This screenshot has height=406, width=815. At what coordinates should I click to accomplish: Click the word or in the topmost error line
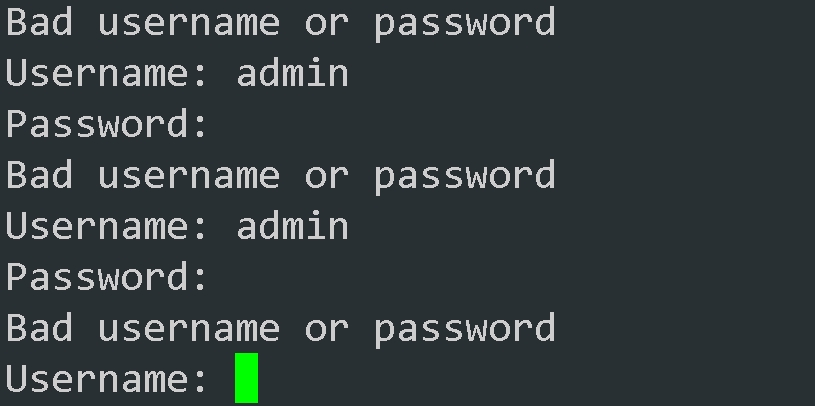click(x=326, y=22)
